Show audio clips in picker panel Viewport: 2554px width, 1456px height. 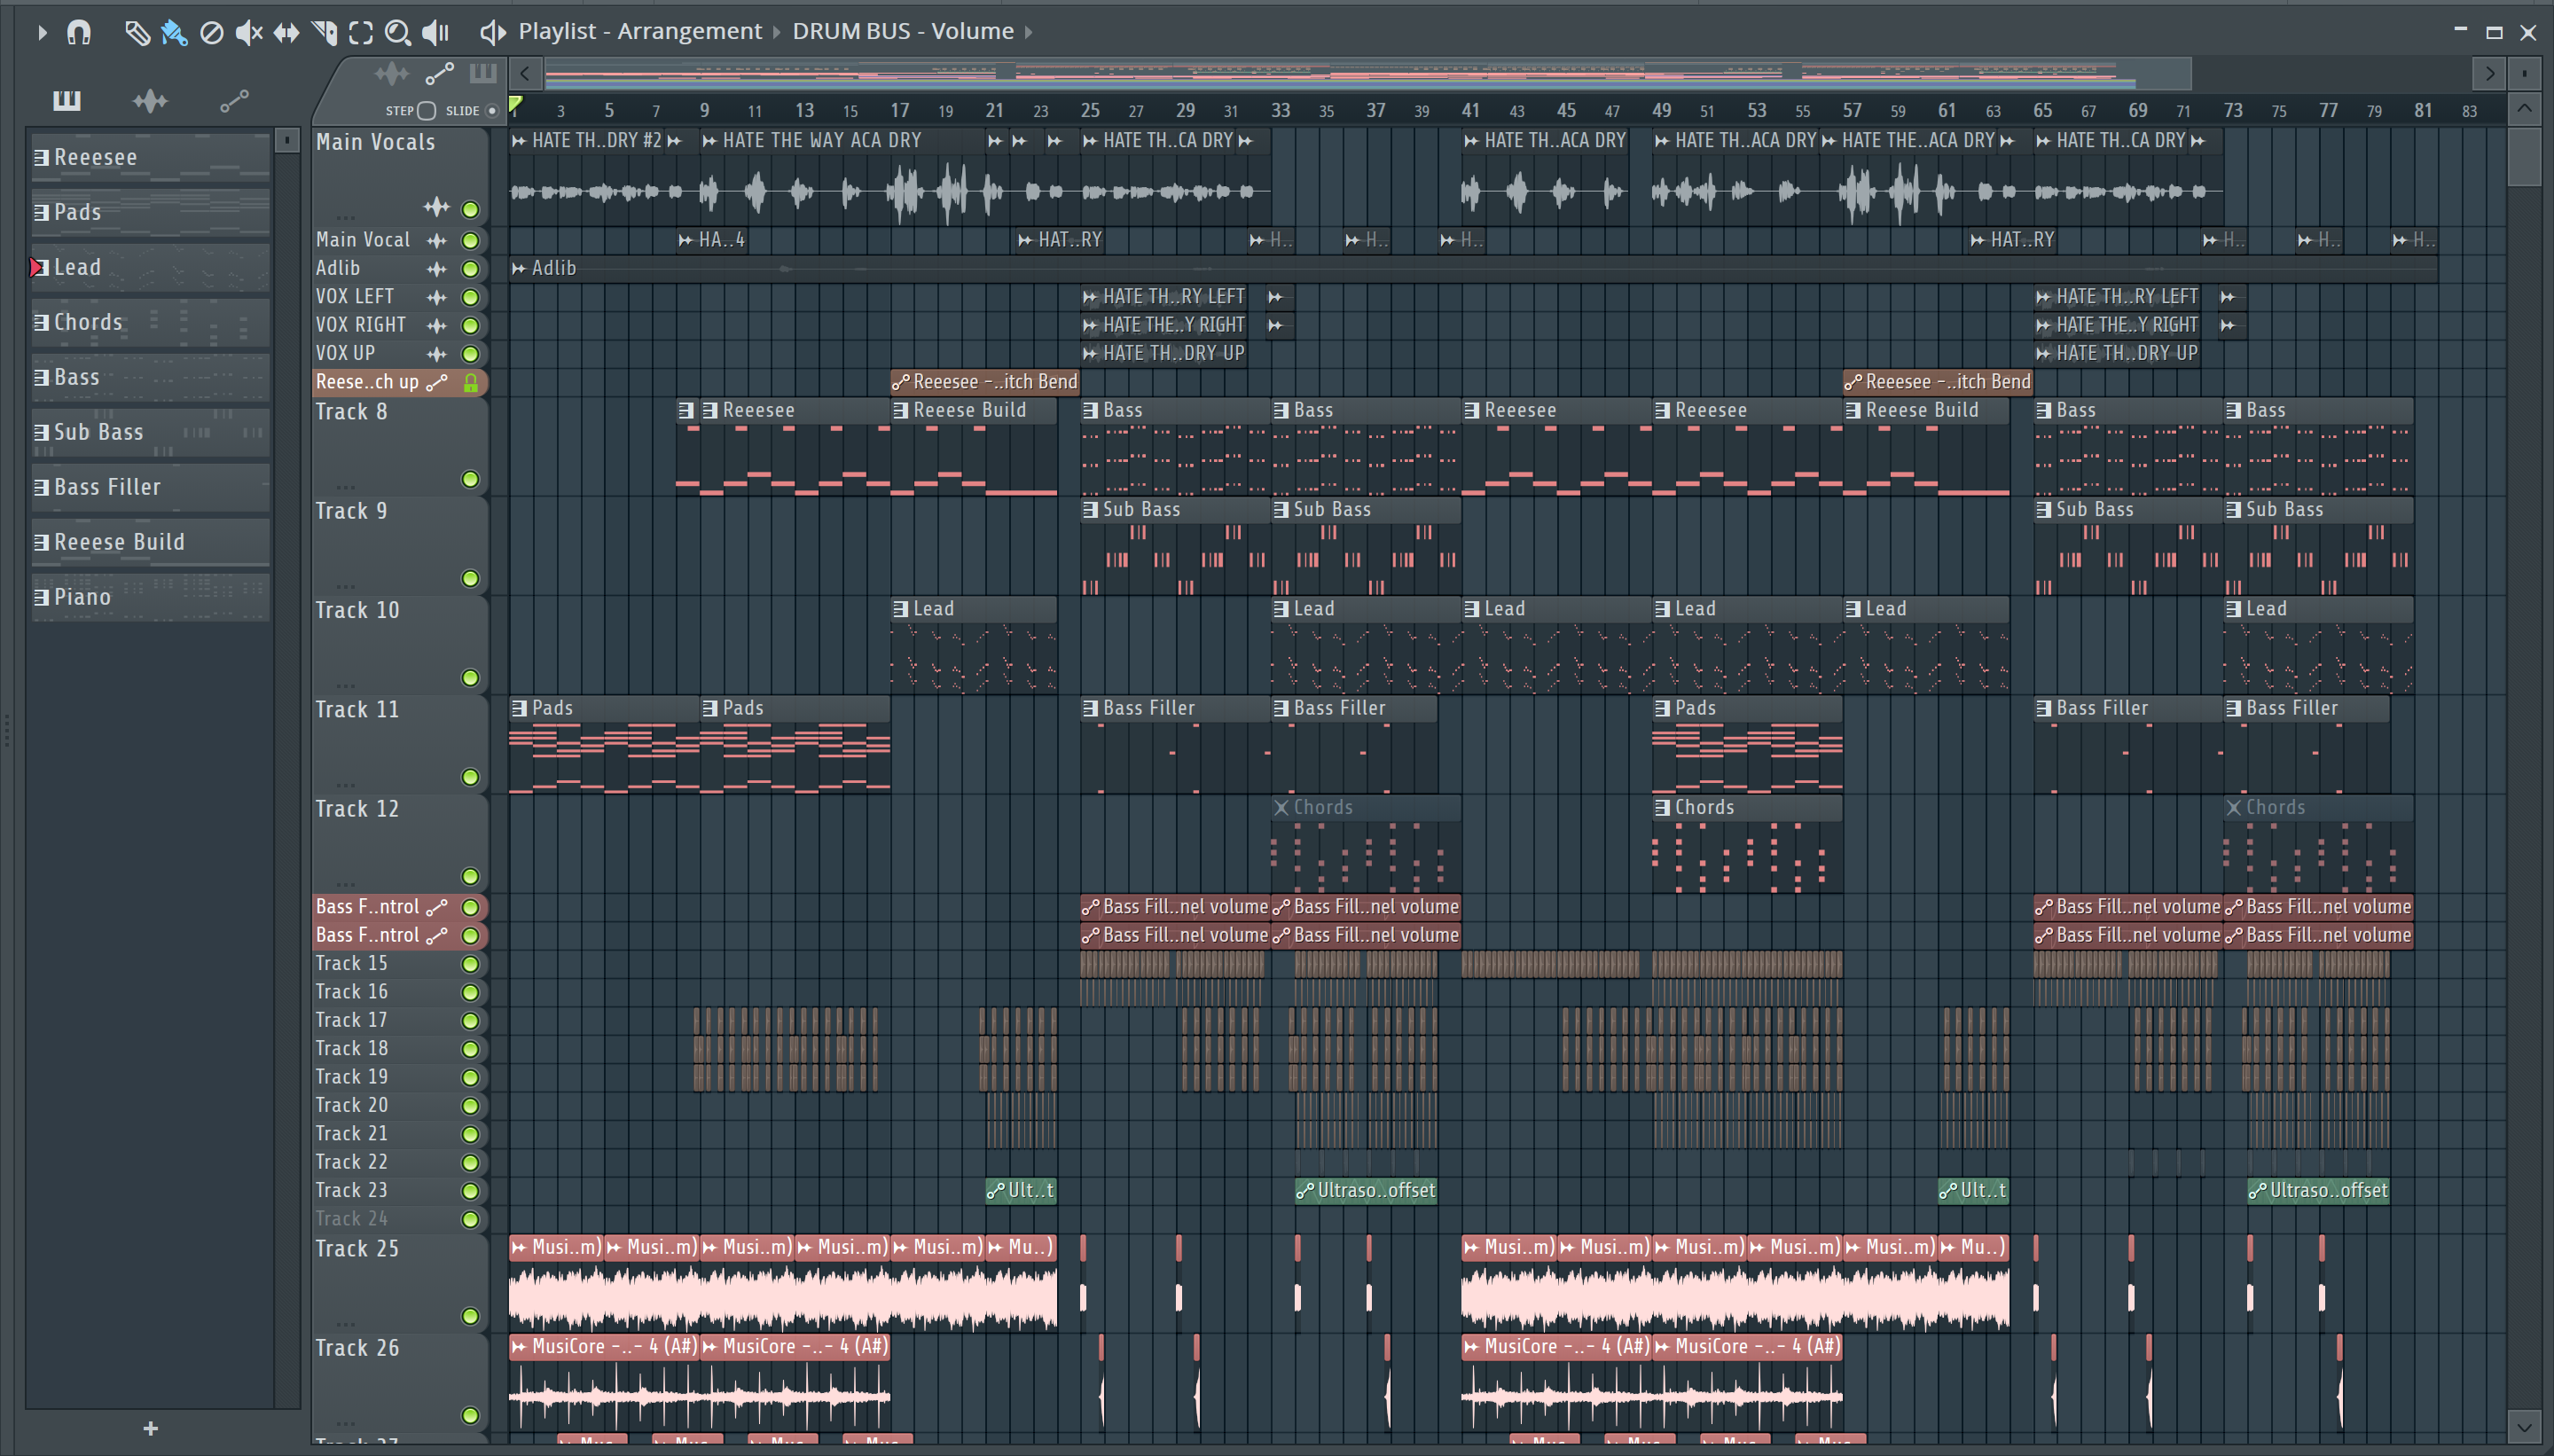coord(150,100)
